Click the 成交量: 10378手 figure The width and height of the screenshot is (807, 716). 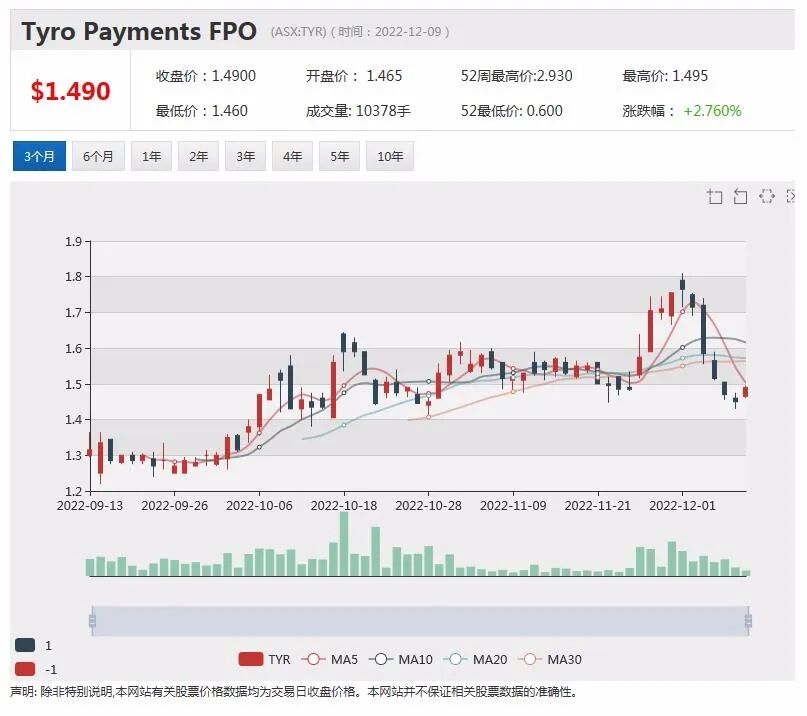pos(358,111)
